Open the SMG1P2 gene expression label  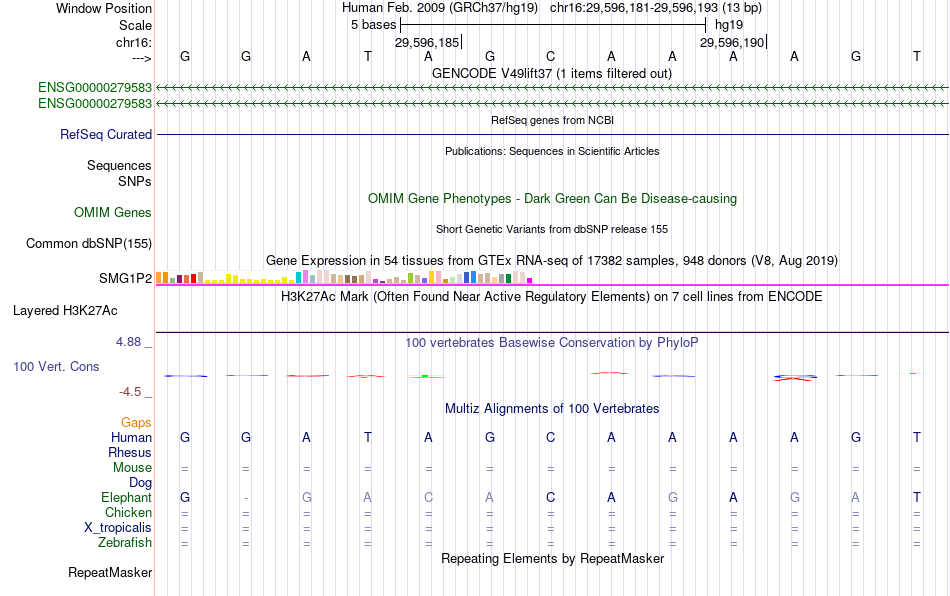click(125, 279)
